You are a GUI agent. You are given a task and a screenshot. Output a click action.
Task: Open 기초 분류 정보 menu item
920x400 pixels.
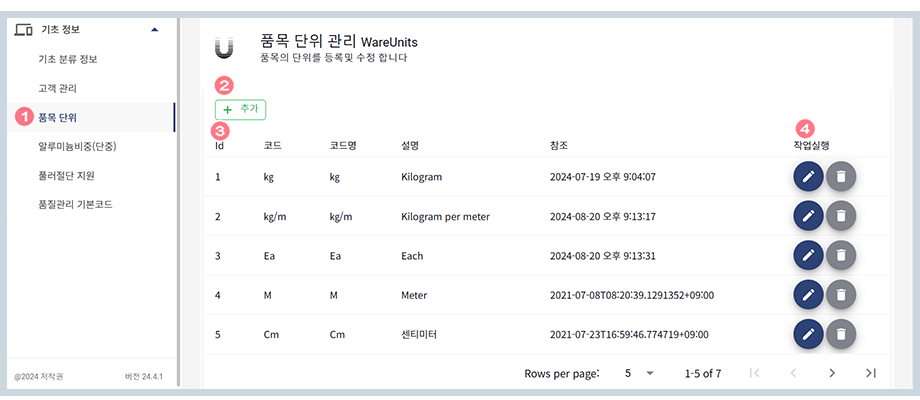coord(68,59)
